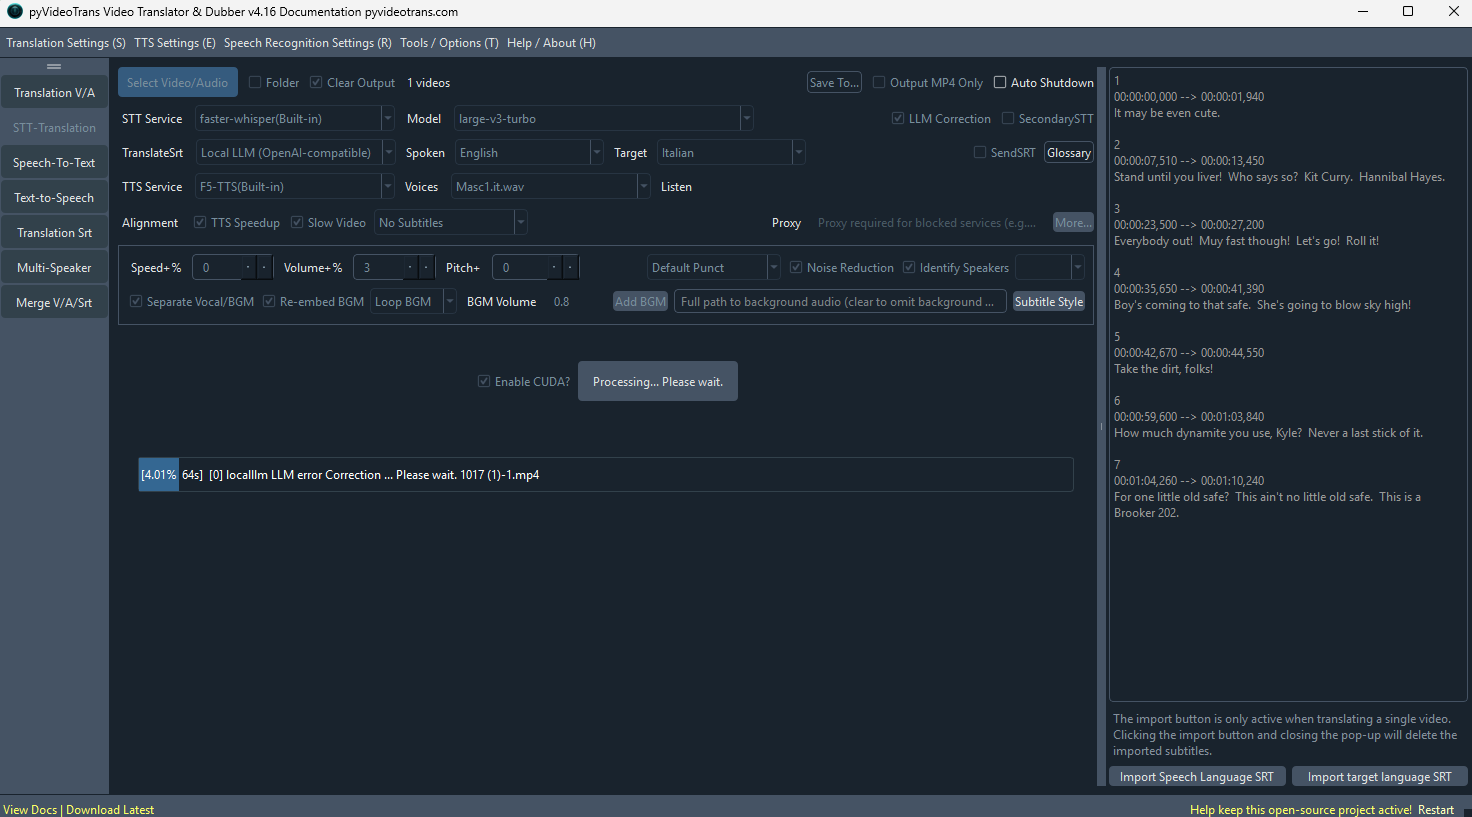Open the TranslateSrt Local LLM dropdown
The width and height of the screenshot is (1472, 817).
click(x=295, y=153)
